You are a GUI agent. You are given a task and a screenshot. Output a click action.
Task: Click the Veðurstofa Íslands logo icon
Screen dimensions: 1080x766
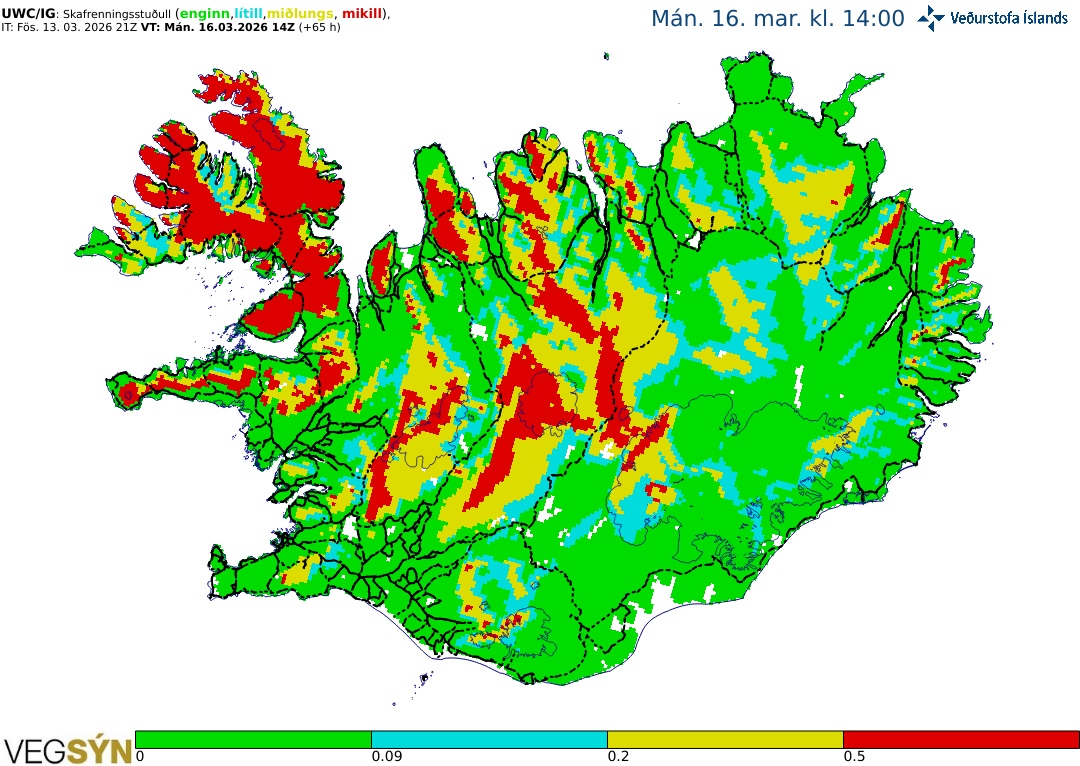[x=931, y=19]
